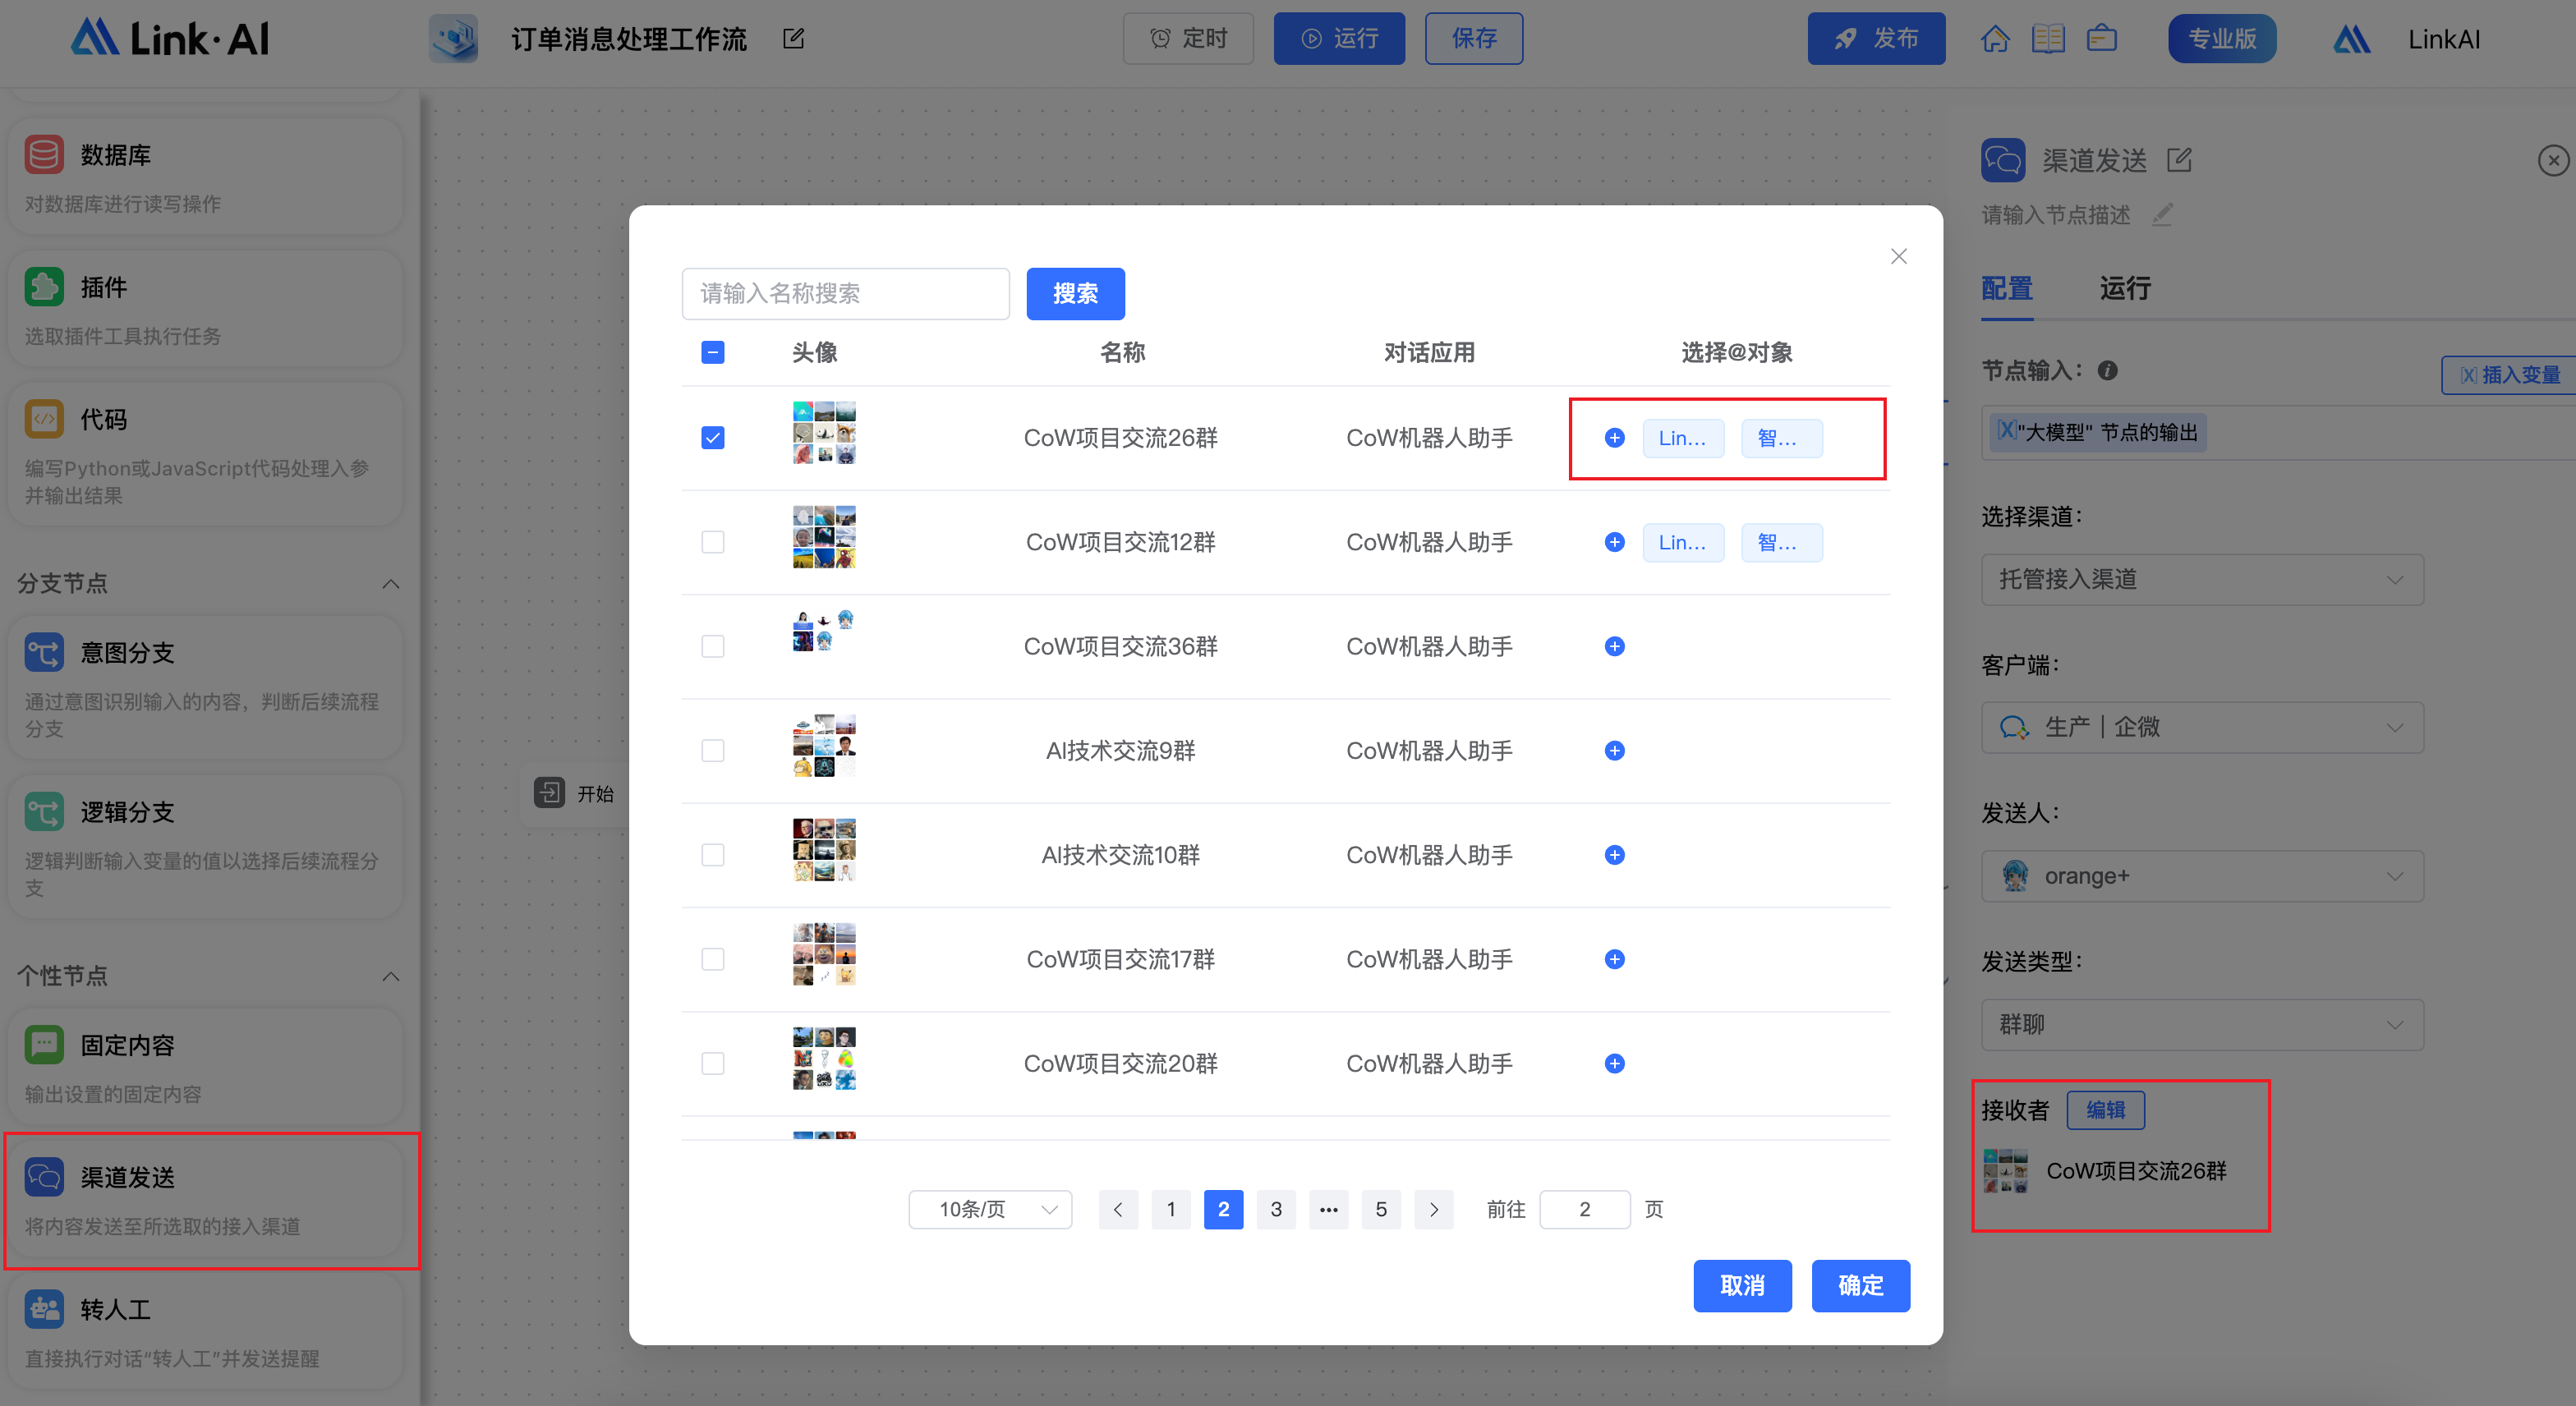Click the 编辑 button next to 接收者

click(x=2105, y=1110)
